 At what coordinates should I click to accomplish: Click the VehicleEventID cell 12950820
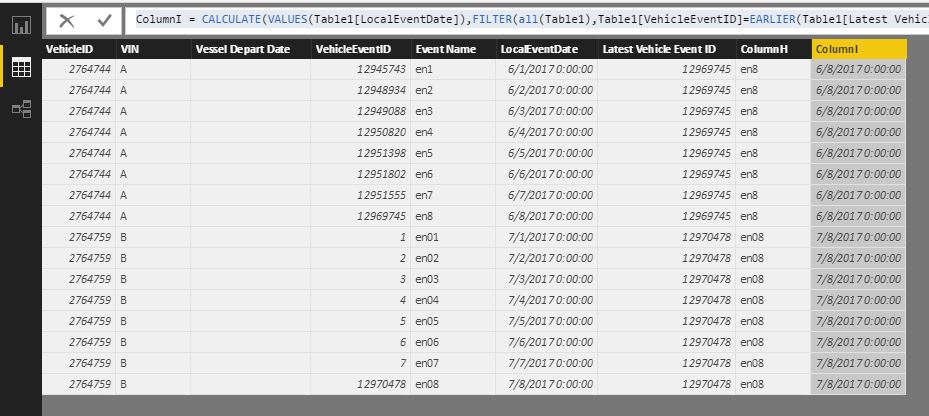[x=361, y=132]
